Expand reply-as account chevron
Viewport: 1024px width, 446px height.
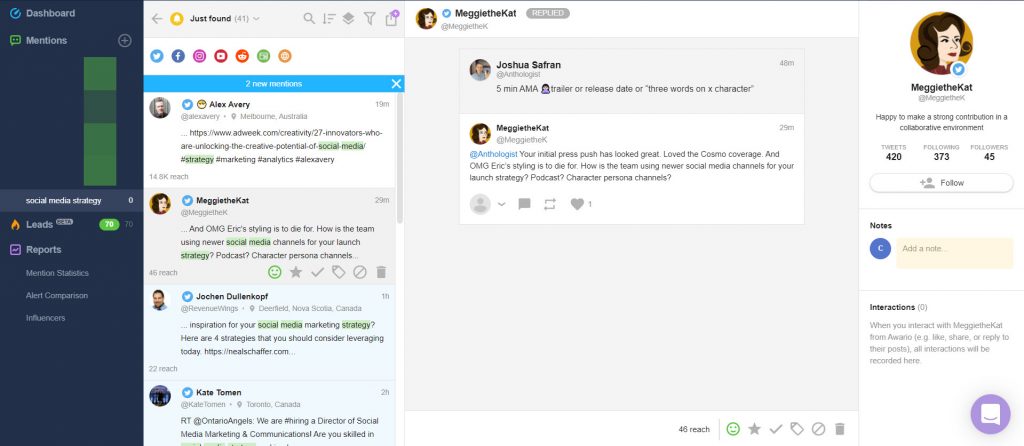(502, 204)
